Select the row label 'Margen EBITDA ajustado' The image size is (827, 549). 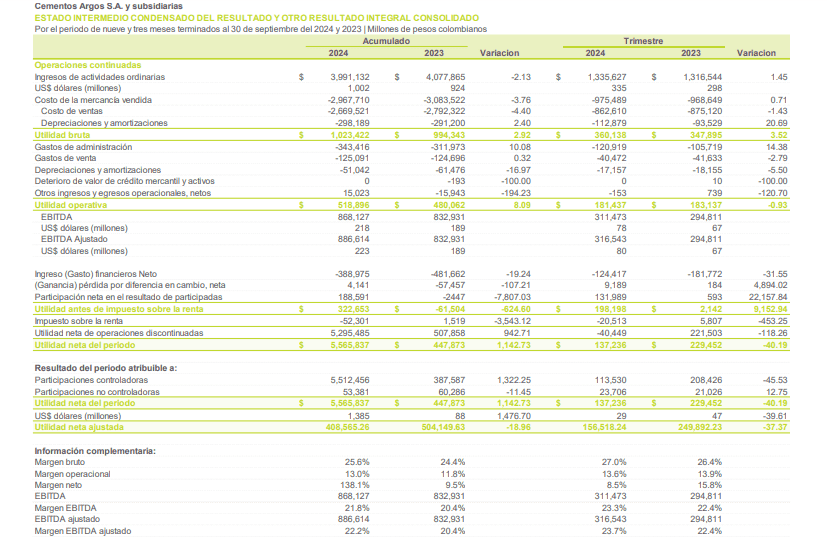click(83, 531)
